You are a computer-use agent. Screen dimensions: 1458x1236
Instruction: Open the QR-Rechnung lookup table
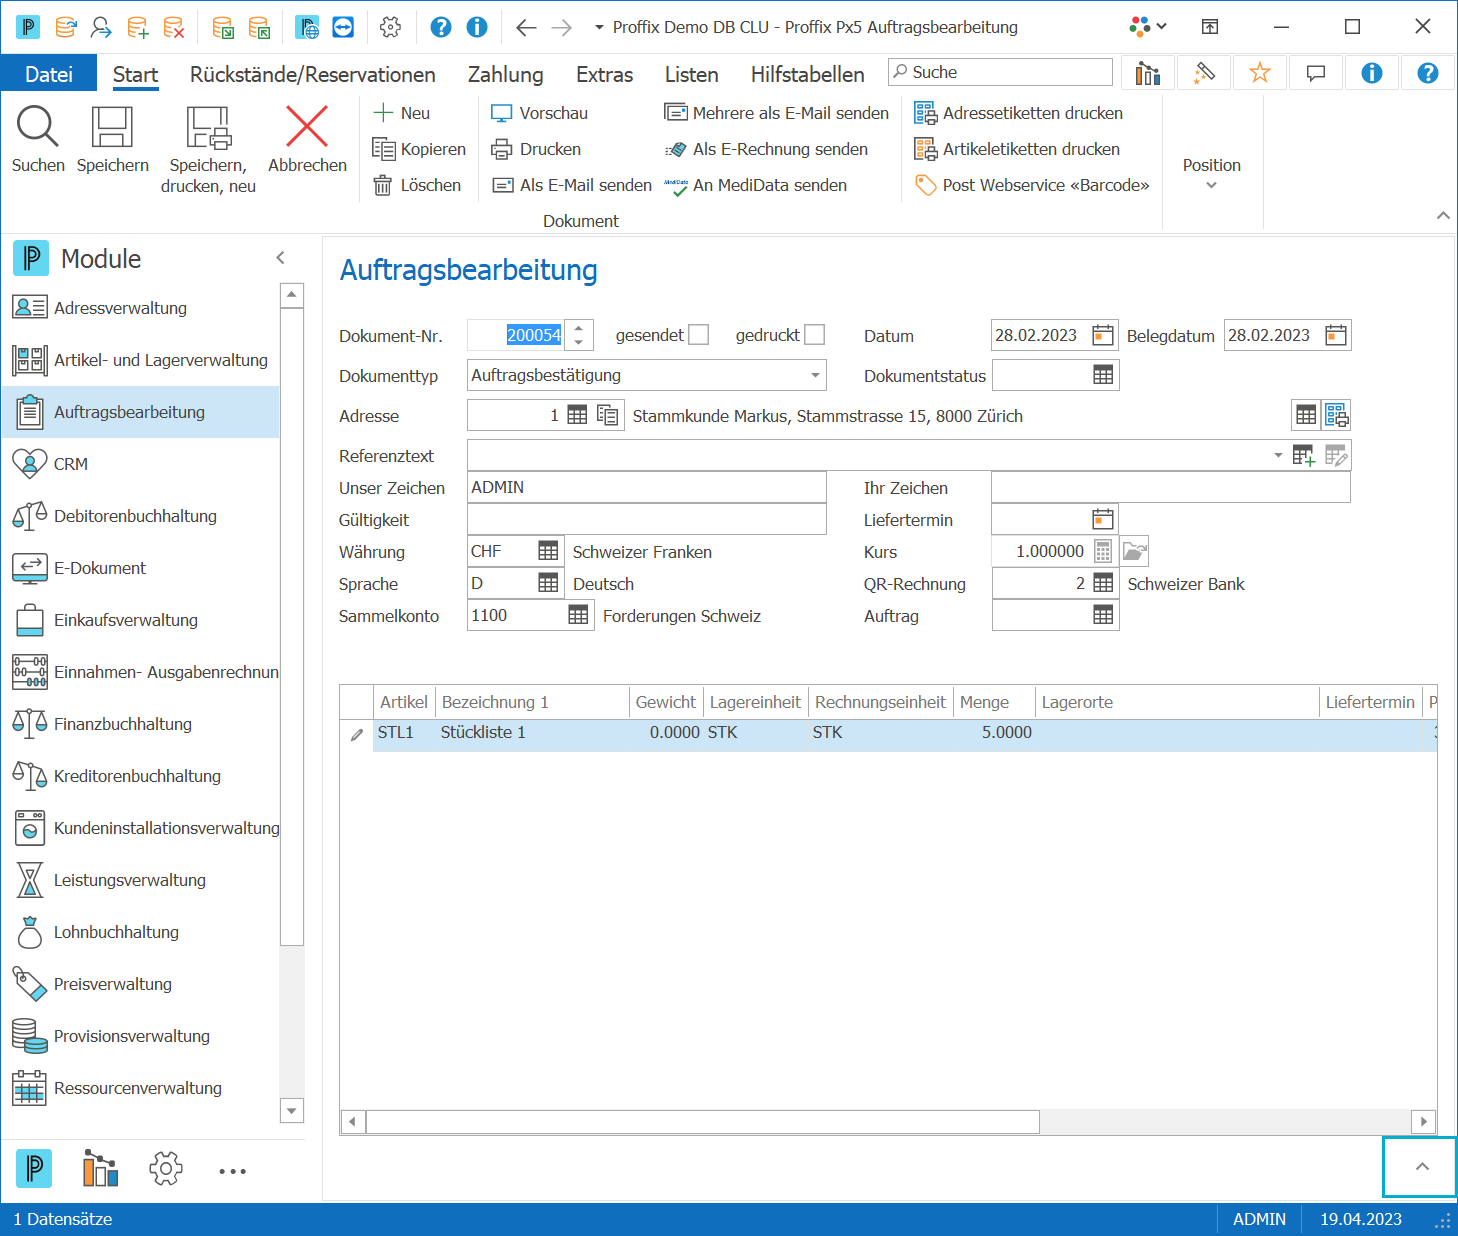point(1102,583)
